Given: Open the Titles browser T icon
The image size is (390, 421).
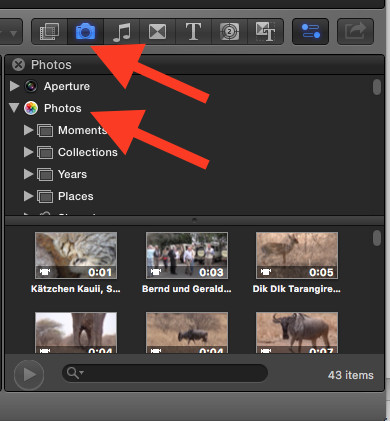Looking at the screenshot, I should 193,32.
